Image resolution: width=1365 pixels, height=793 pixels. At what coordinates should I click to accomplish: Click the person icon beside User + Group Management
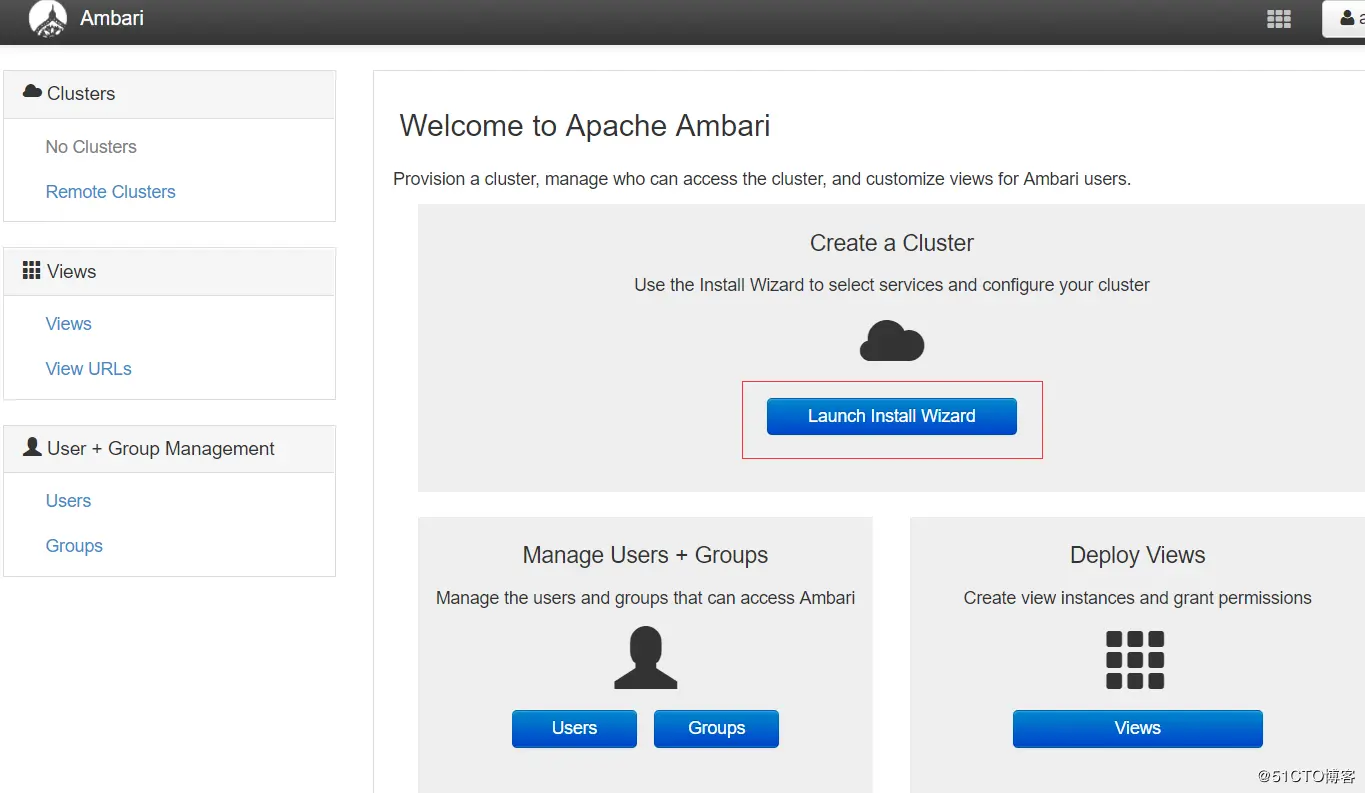[x=32, y=447]
